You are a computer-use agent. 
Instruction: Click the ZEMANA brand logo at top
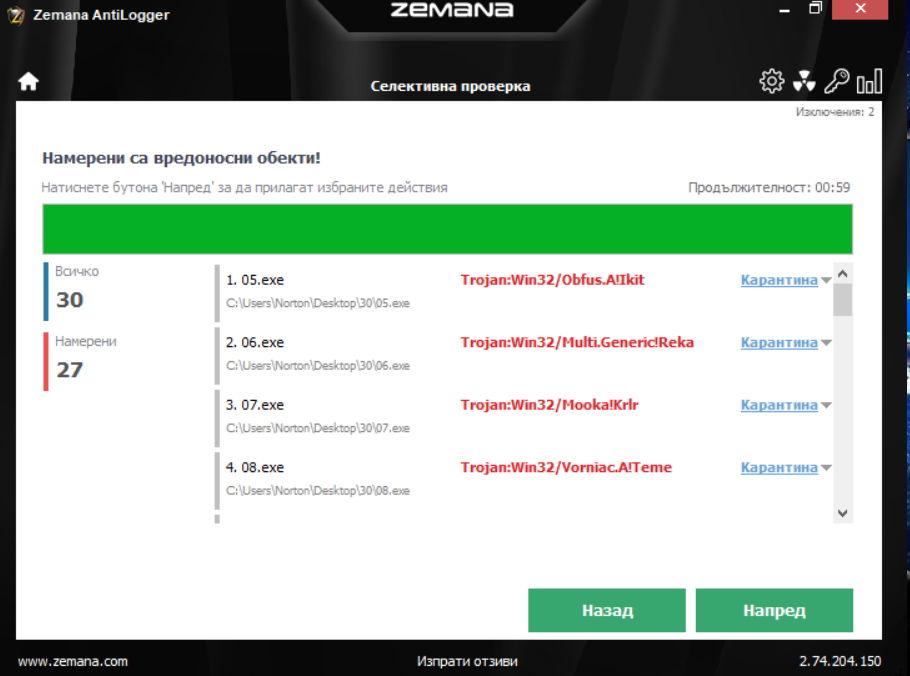(452, 10)
